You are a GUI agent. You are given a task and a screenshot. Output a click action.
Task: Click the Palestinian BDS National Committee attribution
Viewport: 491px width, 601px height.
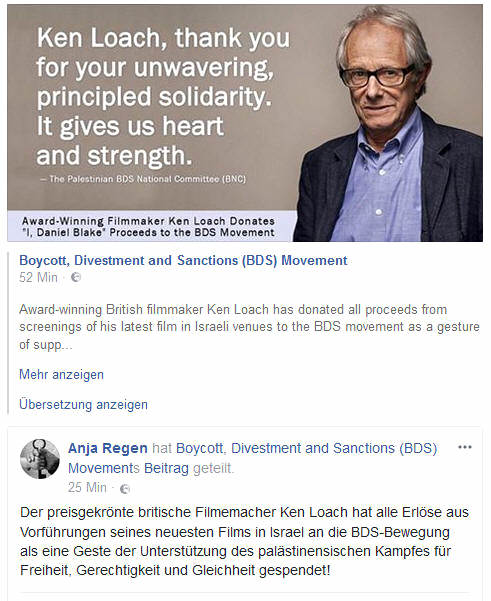144,179
